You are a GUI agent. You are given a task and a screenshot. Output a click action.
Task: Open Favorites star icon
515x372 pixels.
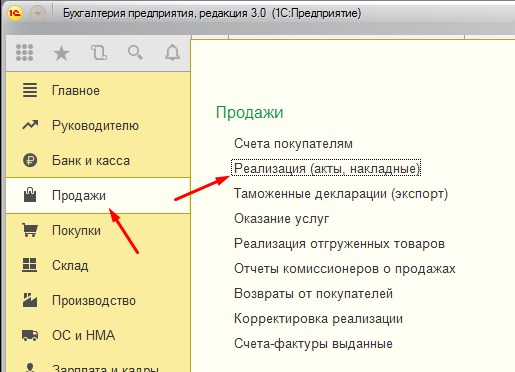click(61, 53)
